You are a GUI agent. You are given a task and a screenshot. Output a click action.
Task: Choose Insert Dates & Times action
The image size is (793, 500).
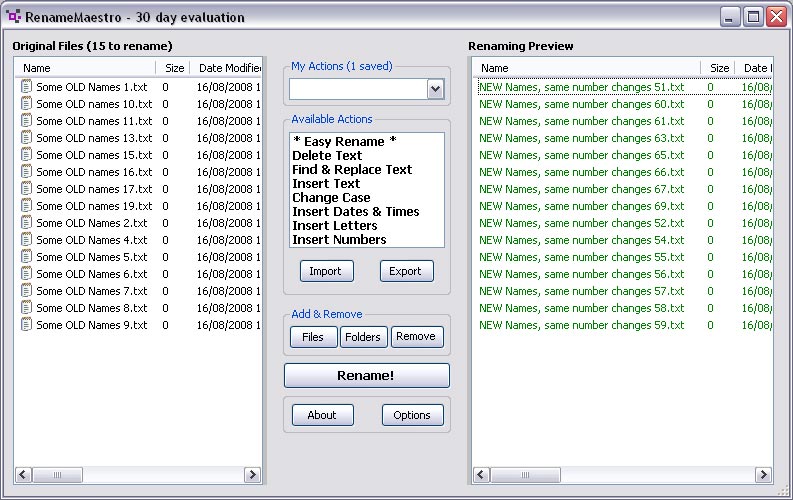pyautogui.click(x=355, y=211)
